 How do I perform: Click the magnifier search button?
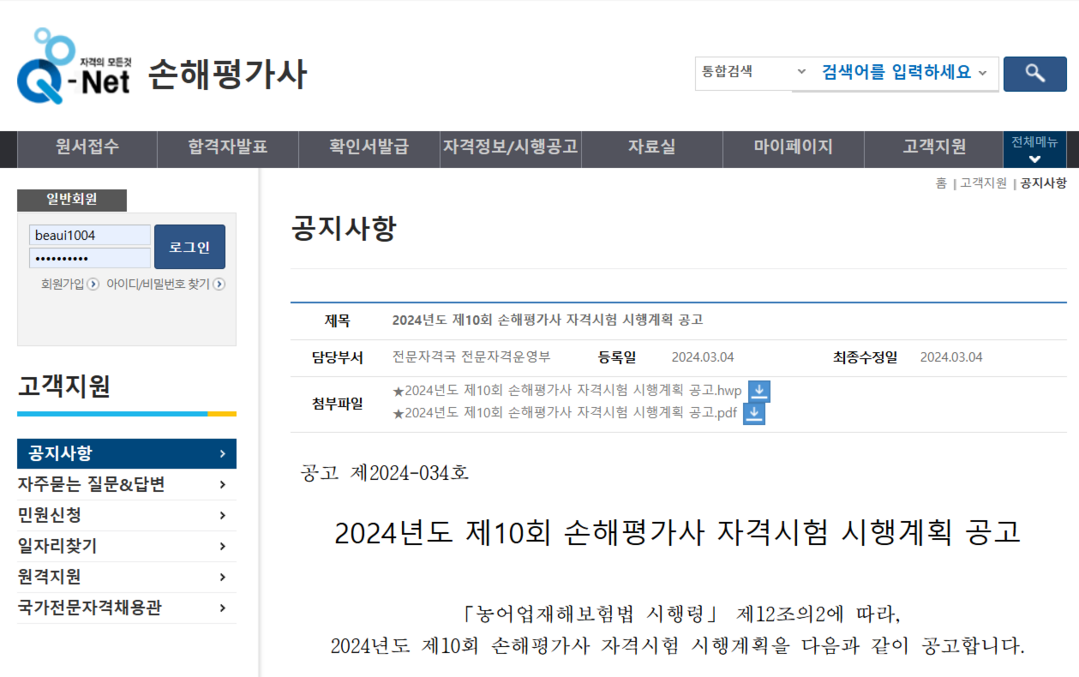[x=1034, y=74]
